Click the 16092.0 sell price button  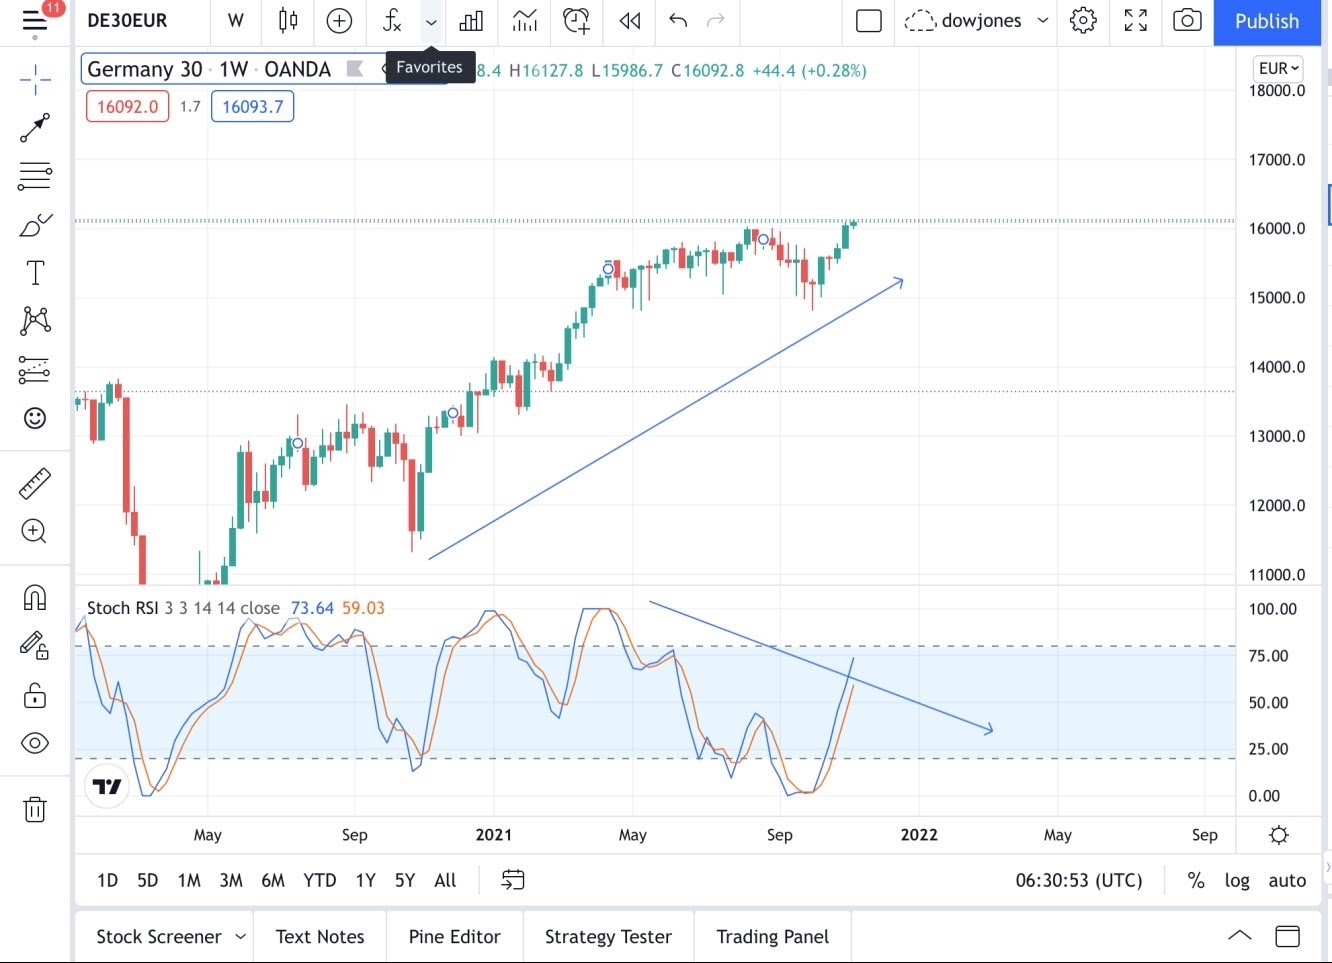(127, 106)
